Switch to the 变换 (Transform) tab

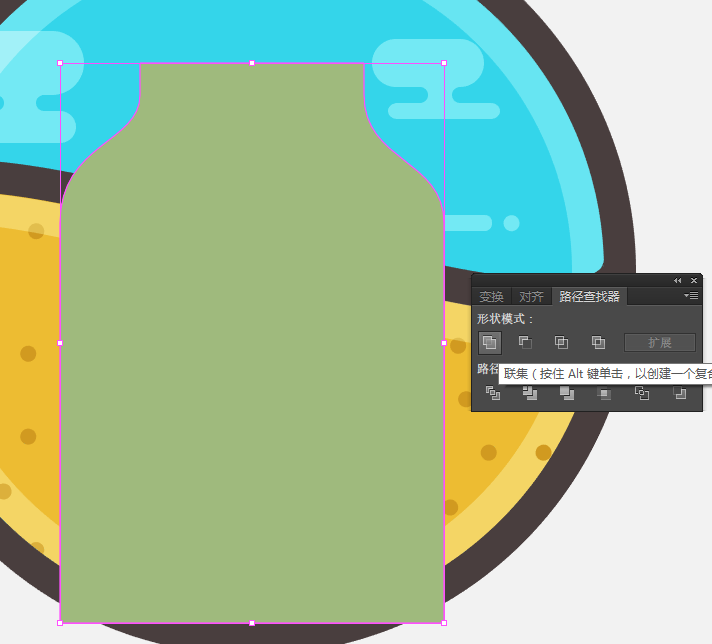[491, 297]
